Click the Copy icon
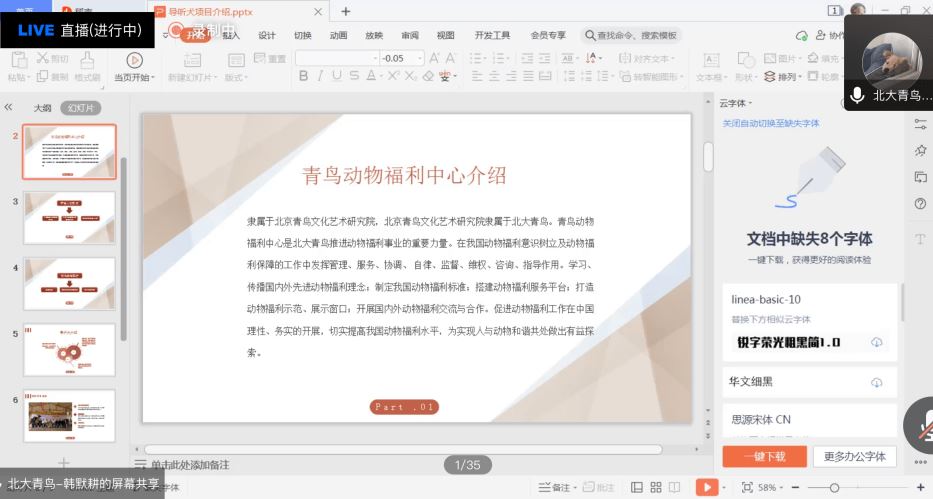This screenshot has height=499, width=933. (42, 76)
